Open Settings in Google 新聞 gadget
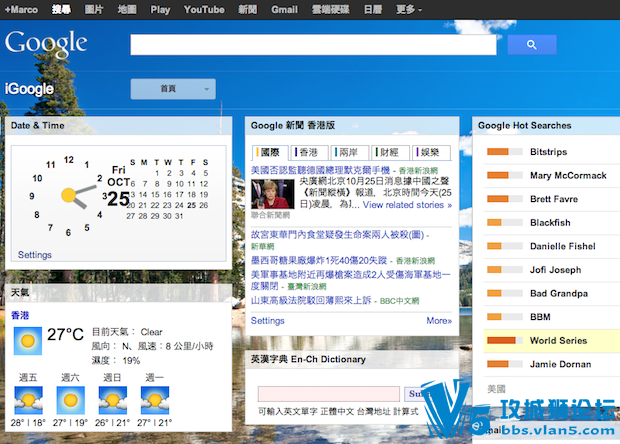 coord(268,321)
